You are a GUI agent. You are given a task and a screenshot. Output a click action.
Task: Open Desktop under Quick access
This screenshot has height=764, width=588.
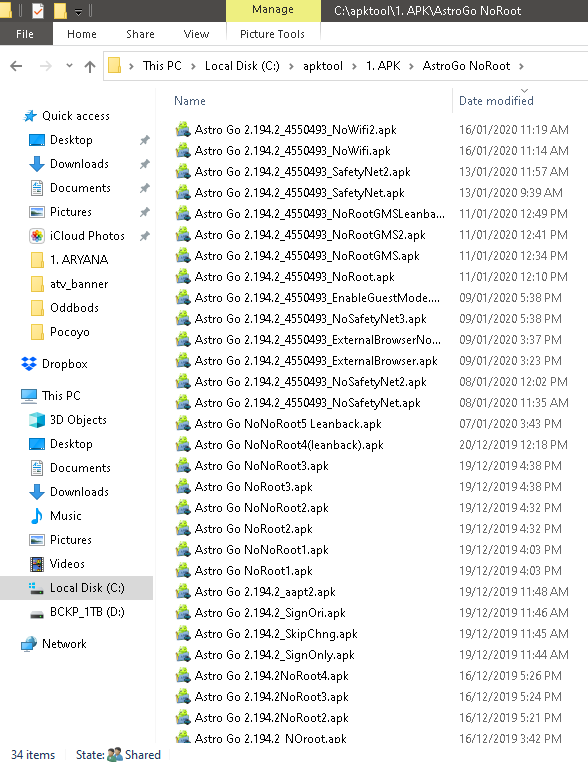(71, 140)
